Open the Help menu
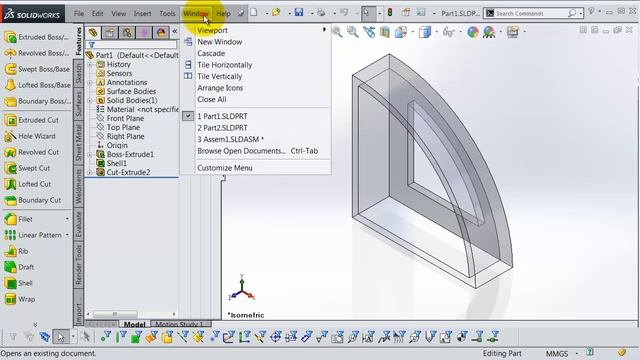Screen dimensions: 640x360 [223, 13]
